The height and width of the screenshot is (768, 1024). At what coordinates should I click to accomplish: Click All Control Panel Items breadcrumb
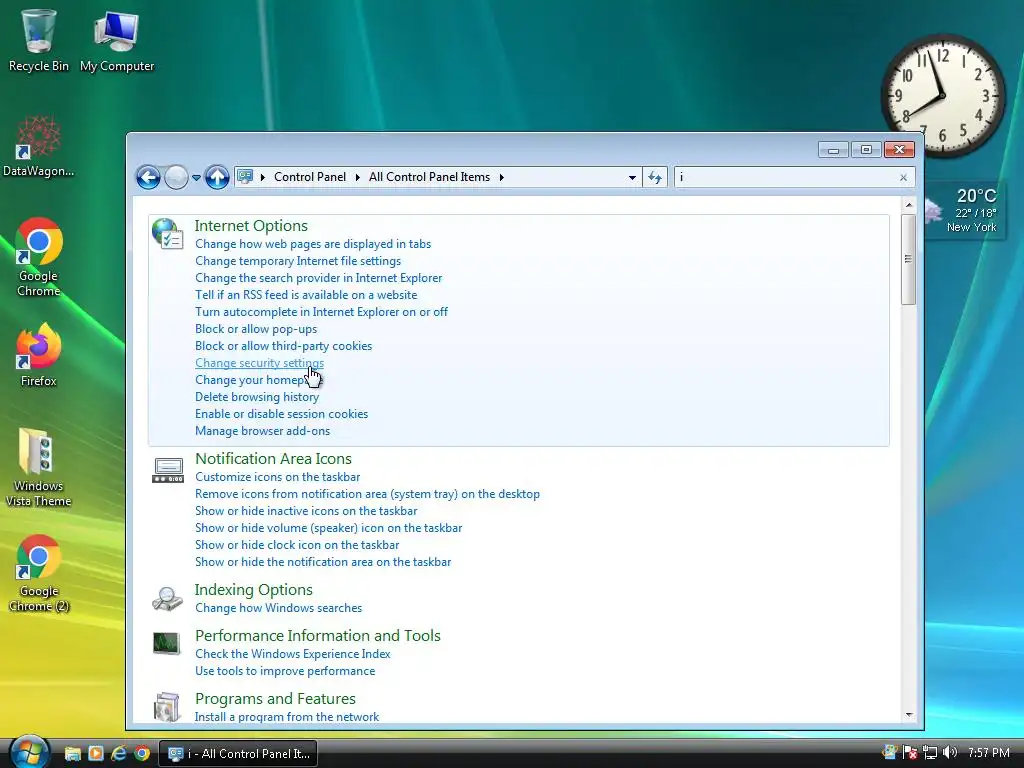[429, 177]
